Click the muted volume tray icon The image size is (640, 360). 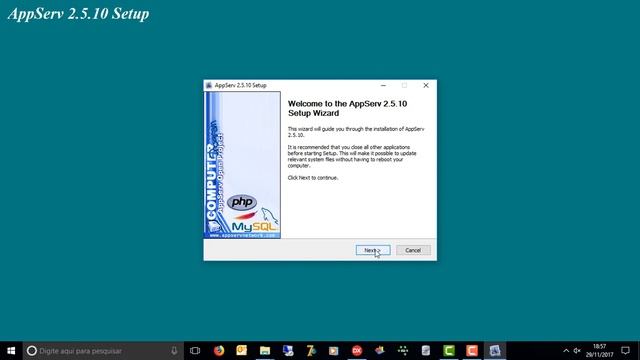point(577,351)
